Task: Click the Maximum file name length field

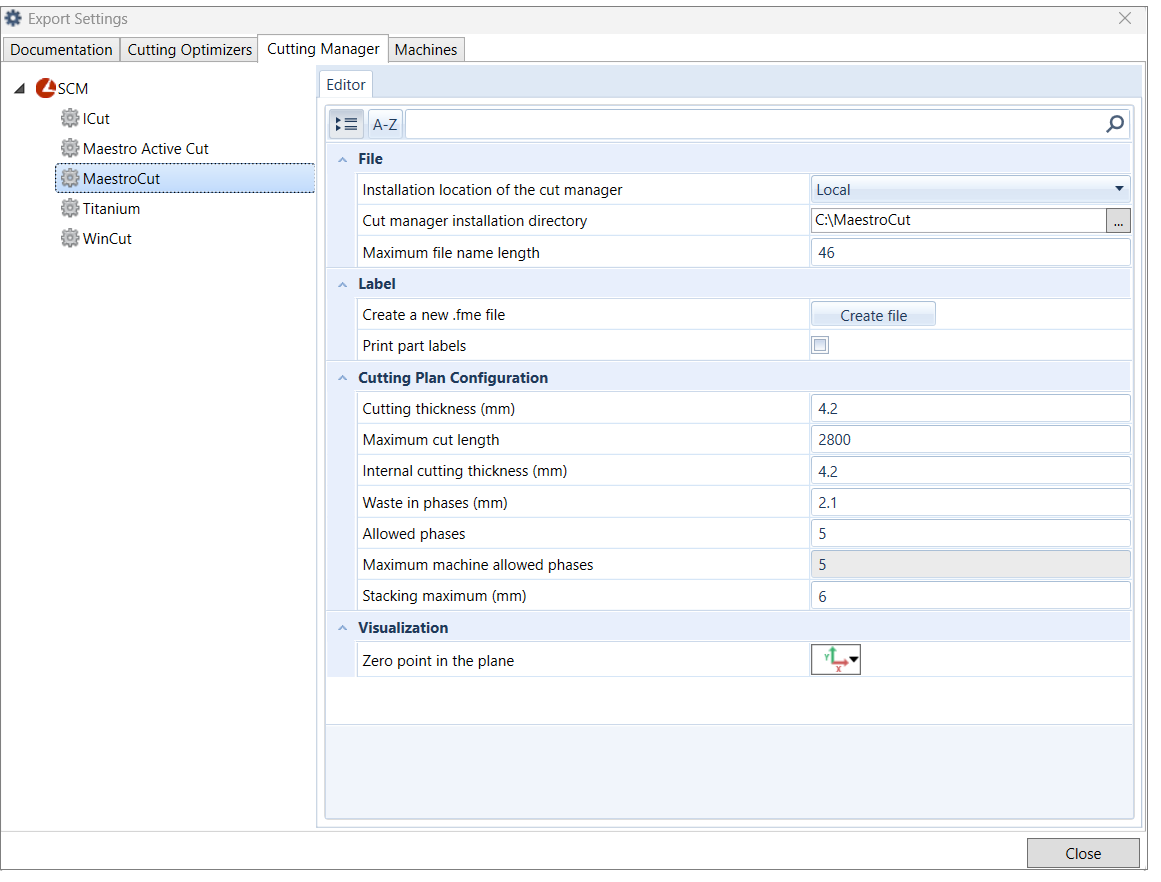Action: coord(971,253)
